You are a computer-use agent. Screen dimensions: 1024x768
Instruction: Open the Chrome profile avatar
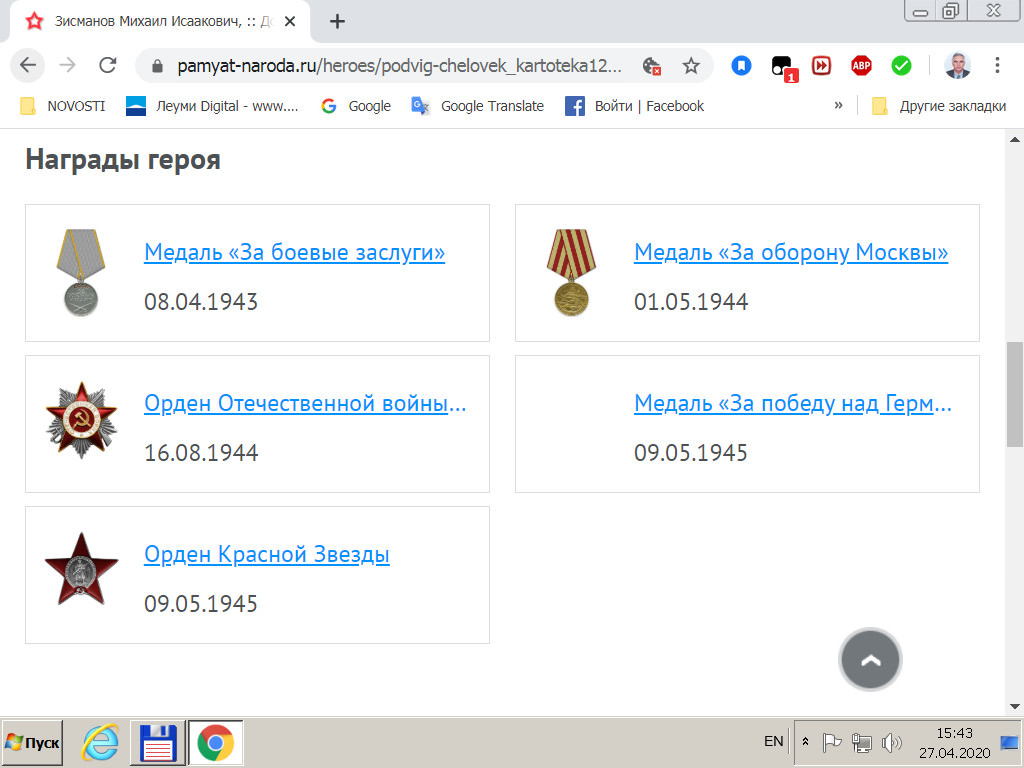click(957, 66)
